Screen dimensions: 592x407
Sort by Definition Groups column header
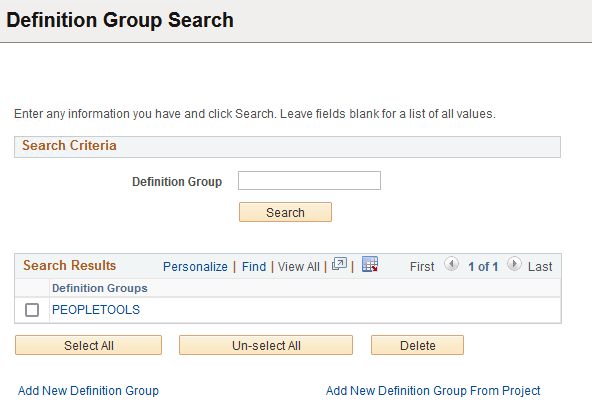coord(100,288)
